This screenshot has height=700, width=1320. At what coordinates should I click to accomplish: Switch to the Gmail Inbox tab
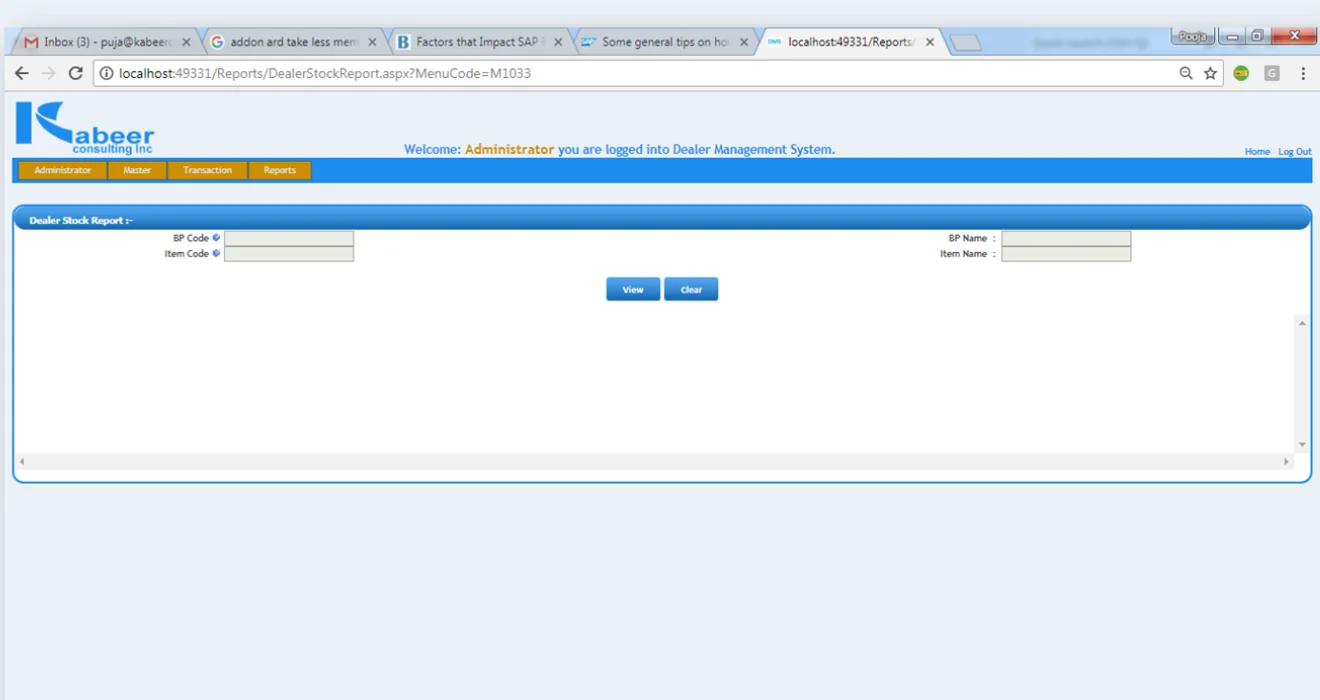[100, 42]
